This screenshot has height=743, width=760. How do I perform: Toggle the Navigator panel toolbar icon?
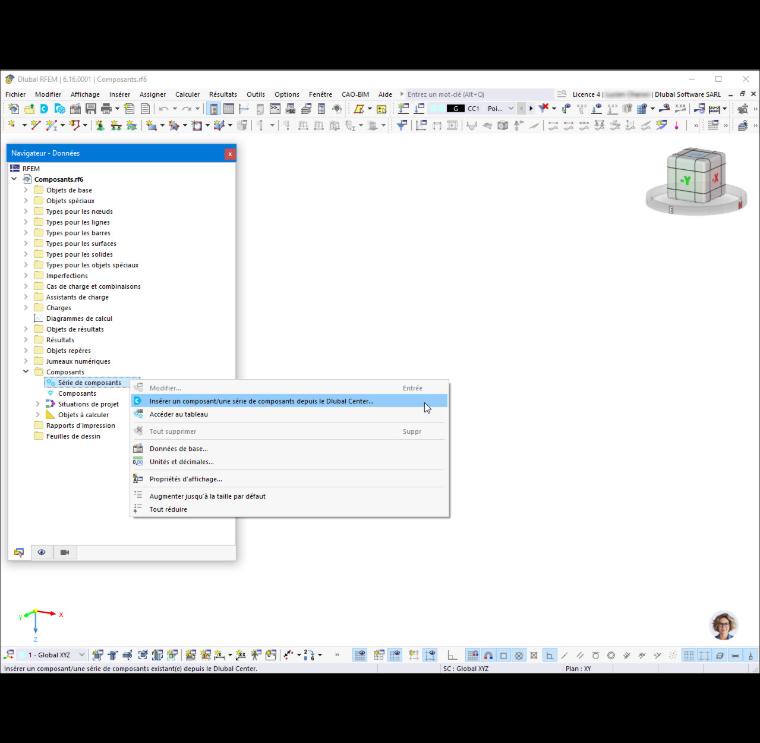point(213,109)
